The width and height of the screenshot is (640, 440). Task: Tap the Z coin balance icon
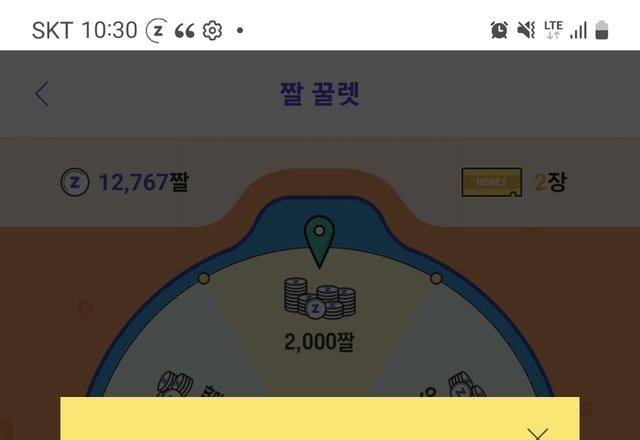[75, 182]
